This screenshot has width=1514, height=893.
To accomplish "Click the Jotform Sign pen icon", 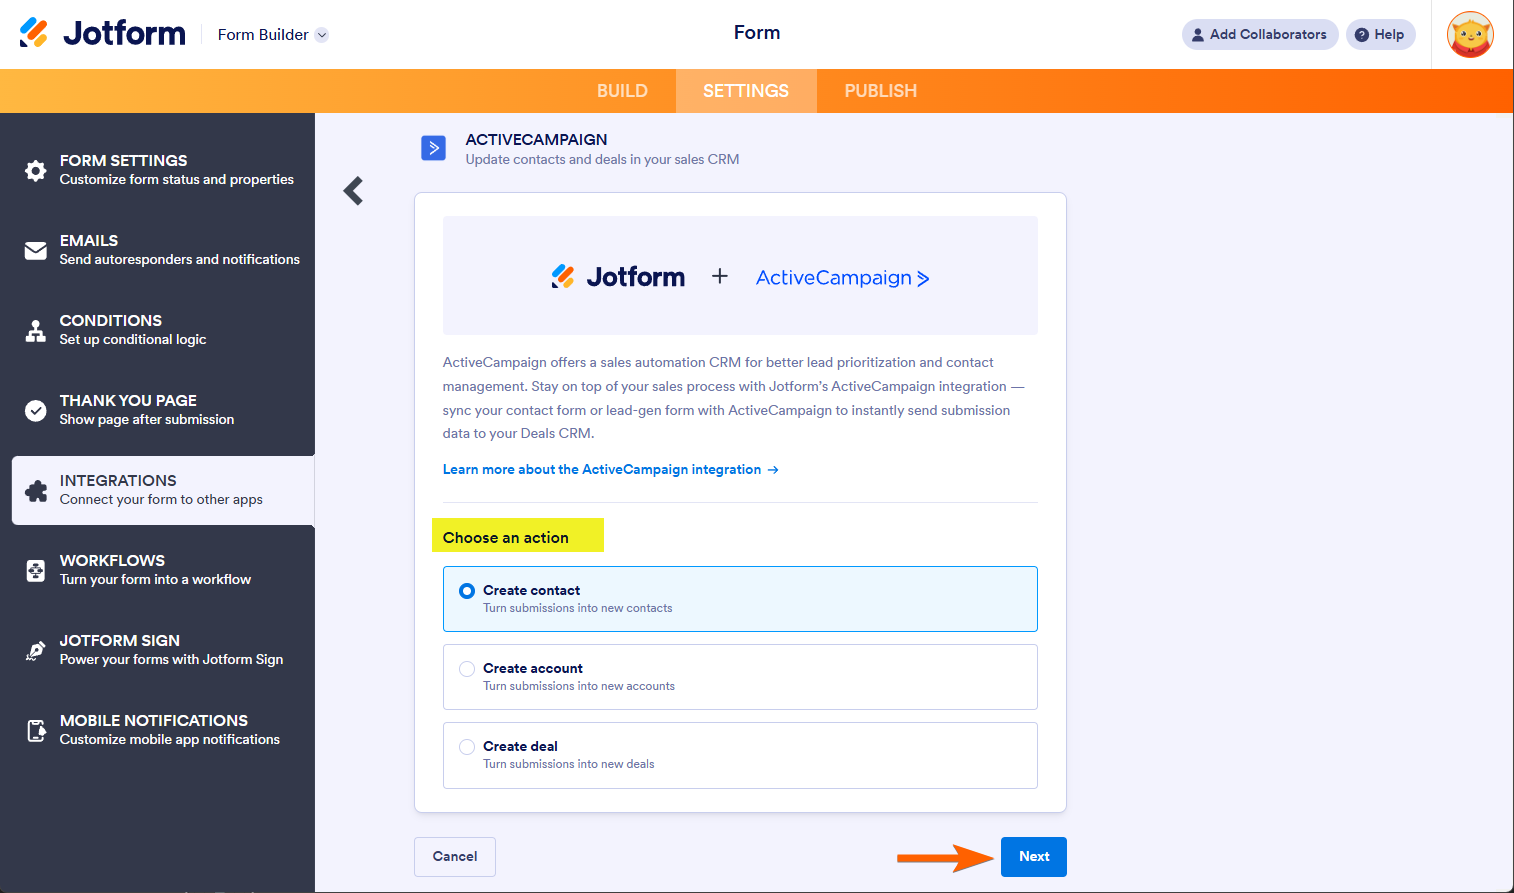I will [x=36, y=650].
